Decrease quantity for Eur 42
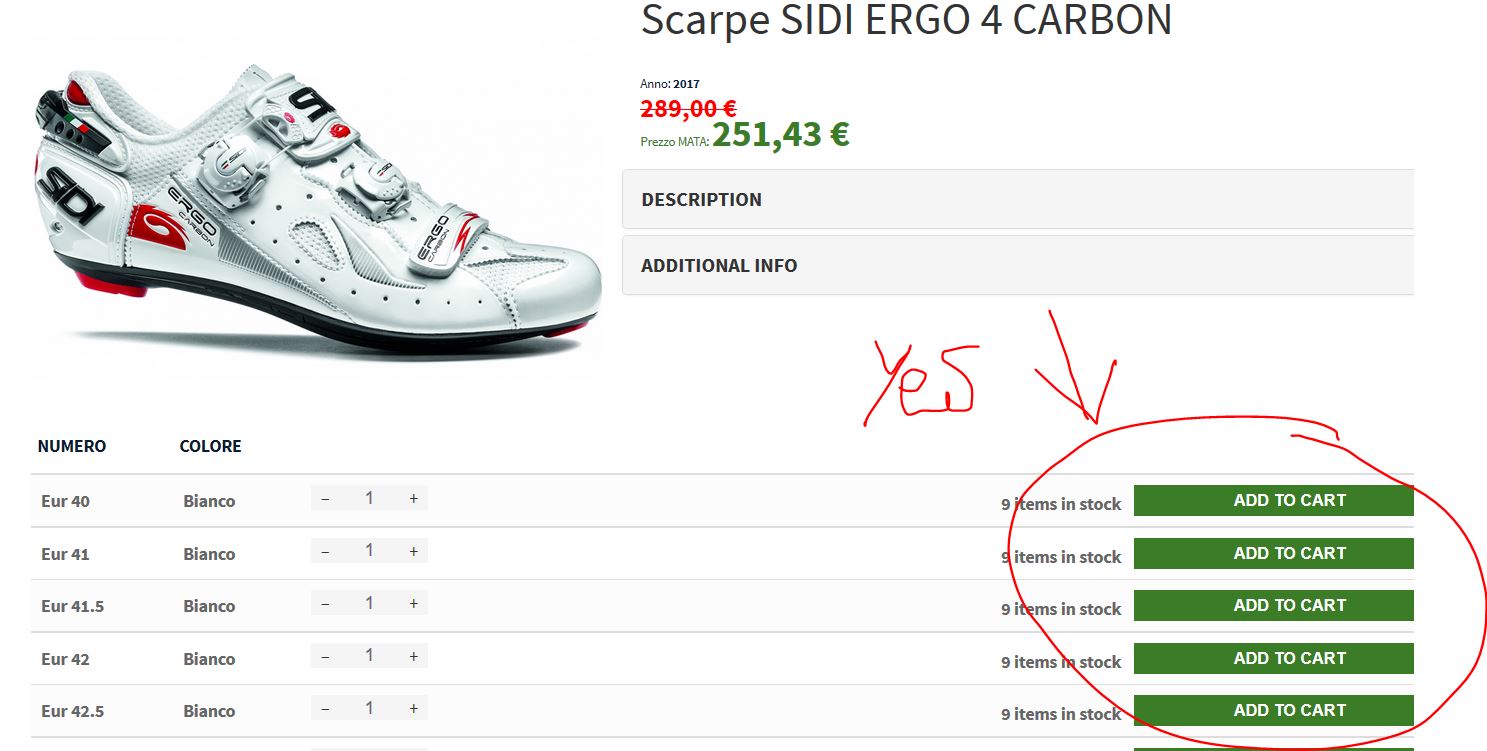 325,656
